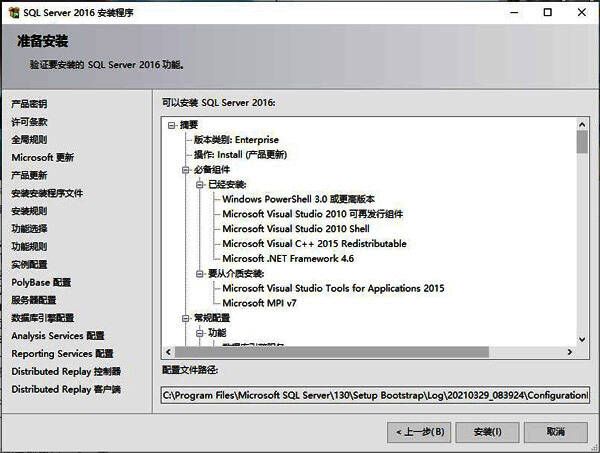Open the 数据库引擎配置 step in the sidebar
The height and width of the screenshot is (453, 600).
(42, 318)
